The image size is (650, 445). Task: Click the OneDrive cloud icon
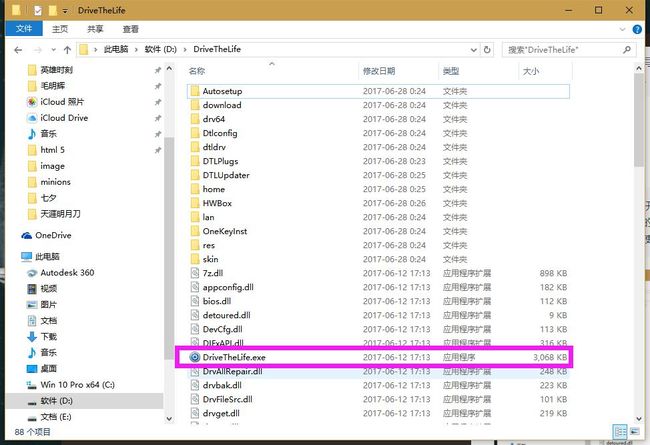[x=27, y=236]
